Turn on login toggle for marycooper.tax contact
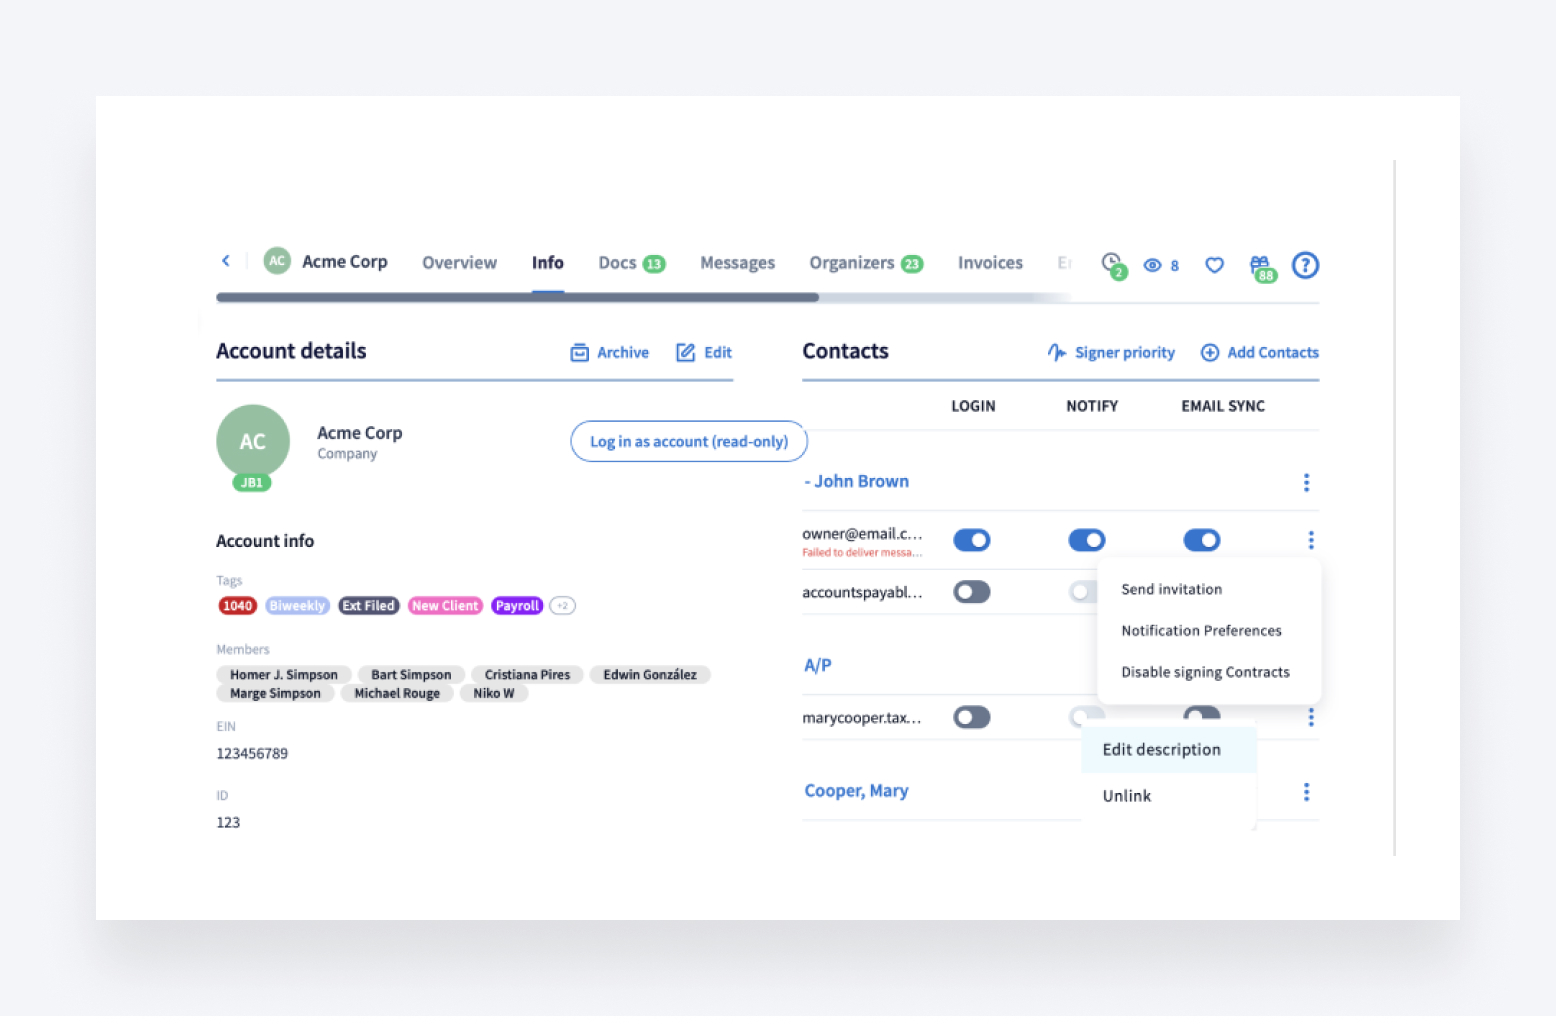1556x1028 pixels. coord(971,717)
